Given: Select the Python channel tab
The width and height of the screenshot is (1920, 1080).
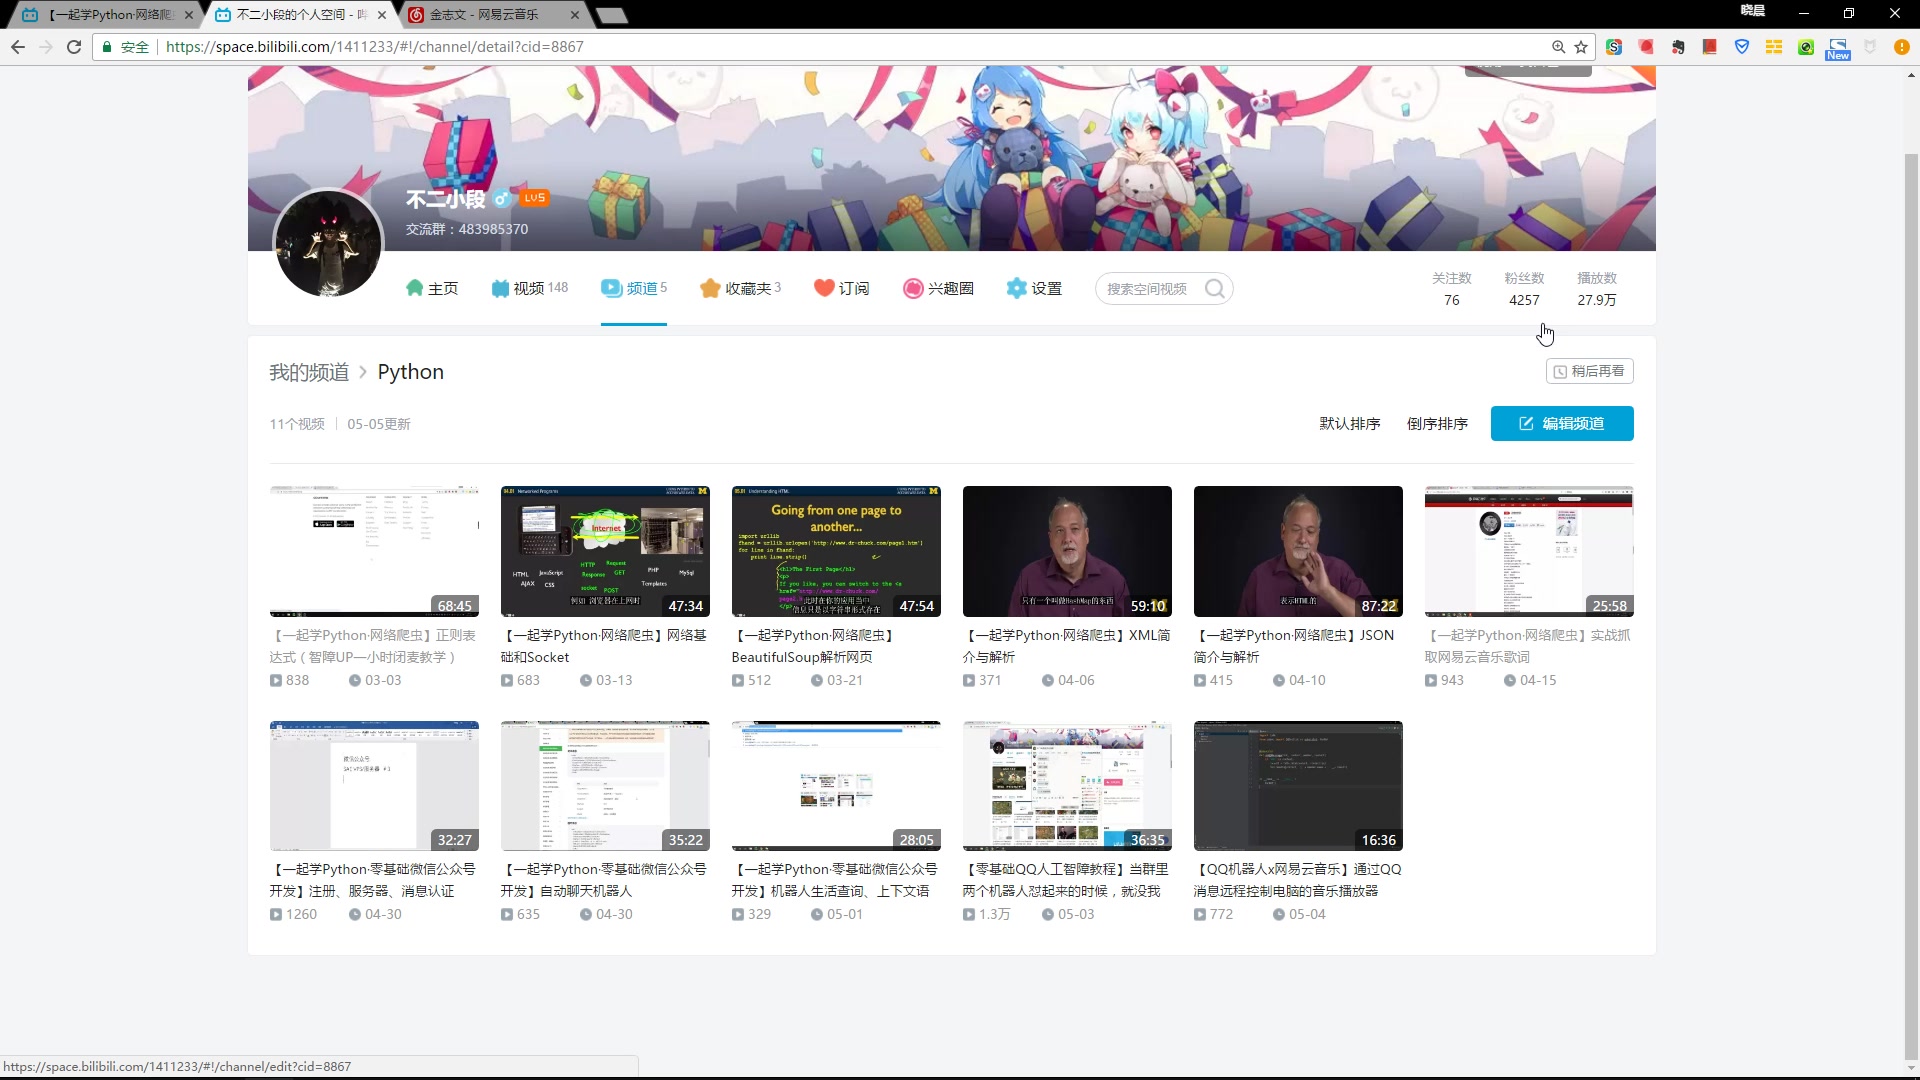Looking at the screenshot, I should [x=410, y=372].
